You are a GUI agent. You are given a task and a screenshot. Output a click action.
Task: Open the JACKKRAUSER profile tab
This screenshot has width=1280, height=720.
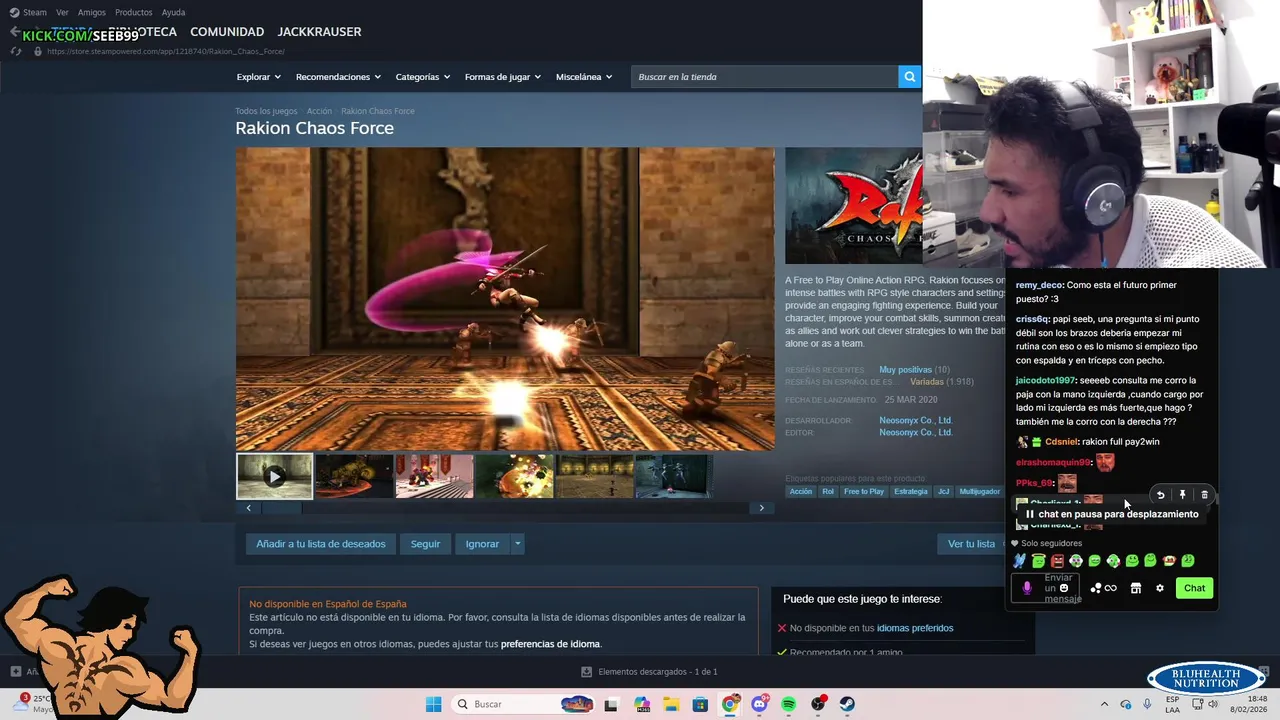click(319, 32)
